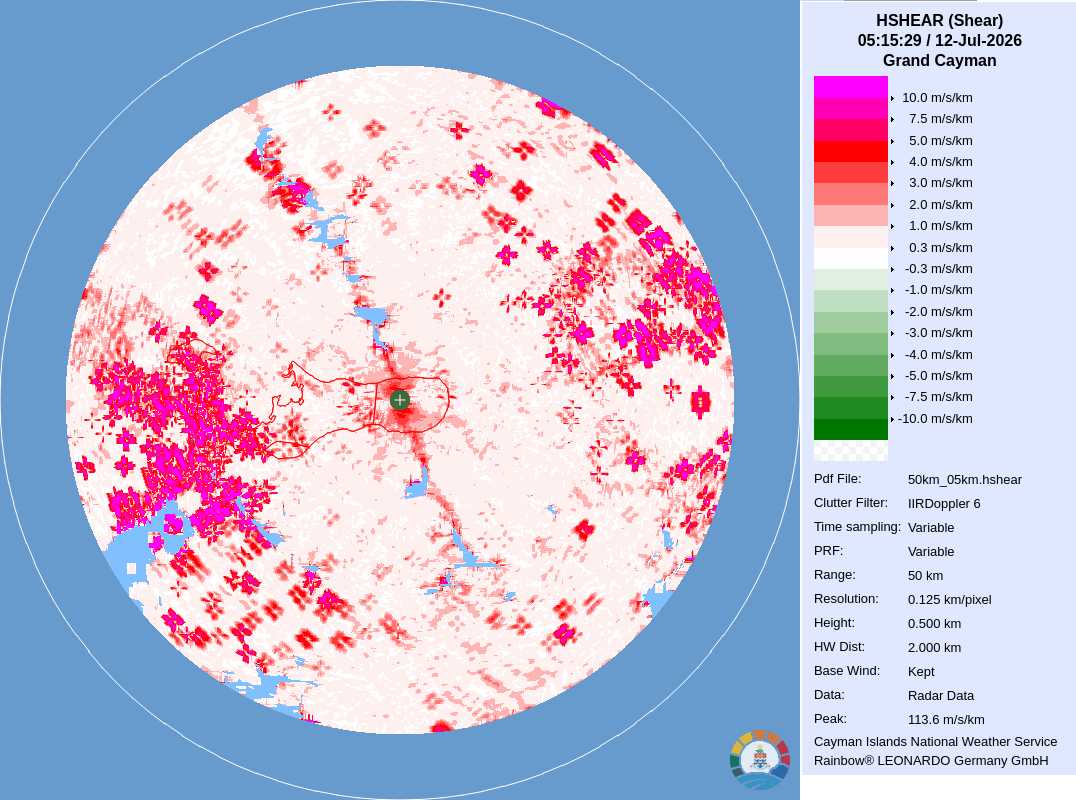1076x800 pixels.
Task: Click the Pdf File value 50km_05km.hshear
Action: (964, 480)
